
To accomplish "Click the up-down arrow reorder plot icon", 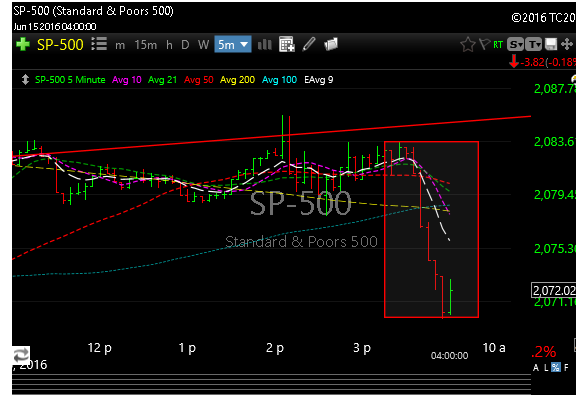I will pos(25,79).
